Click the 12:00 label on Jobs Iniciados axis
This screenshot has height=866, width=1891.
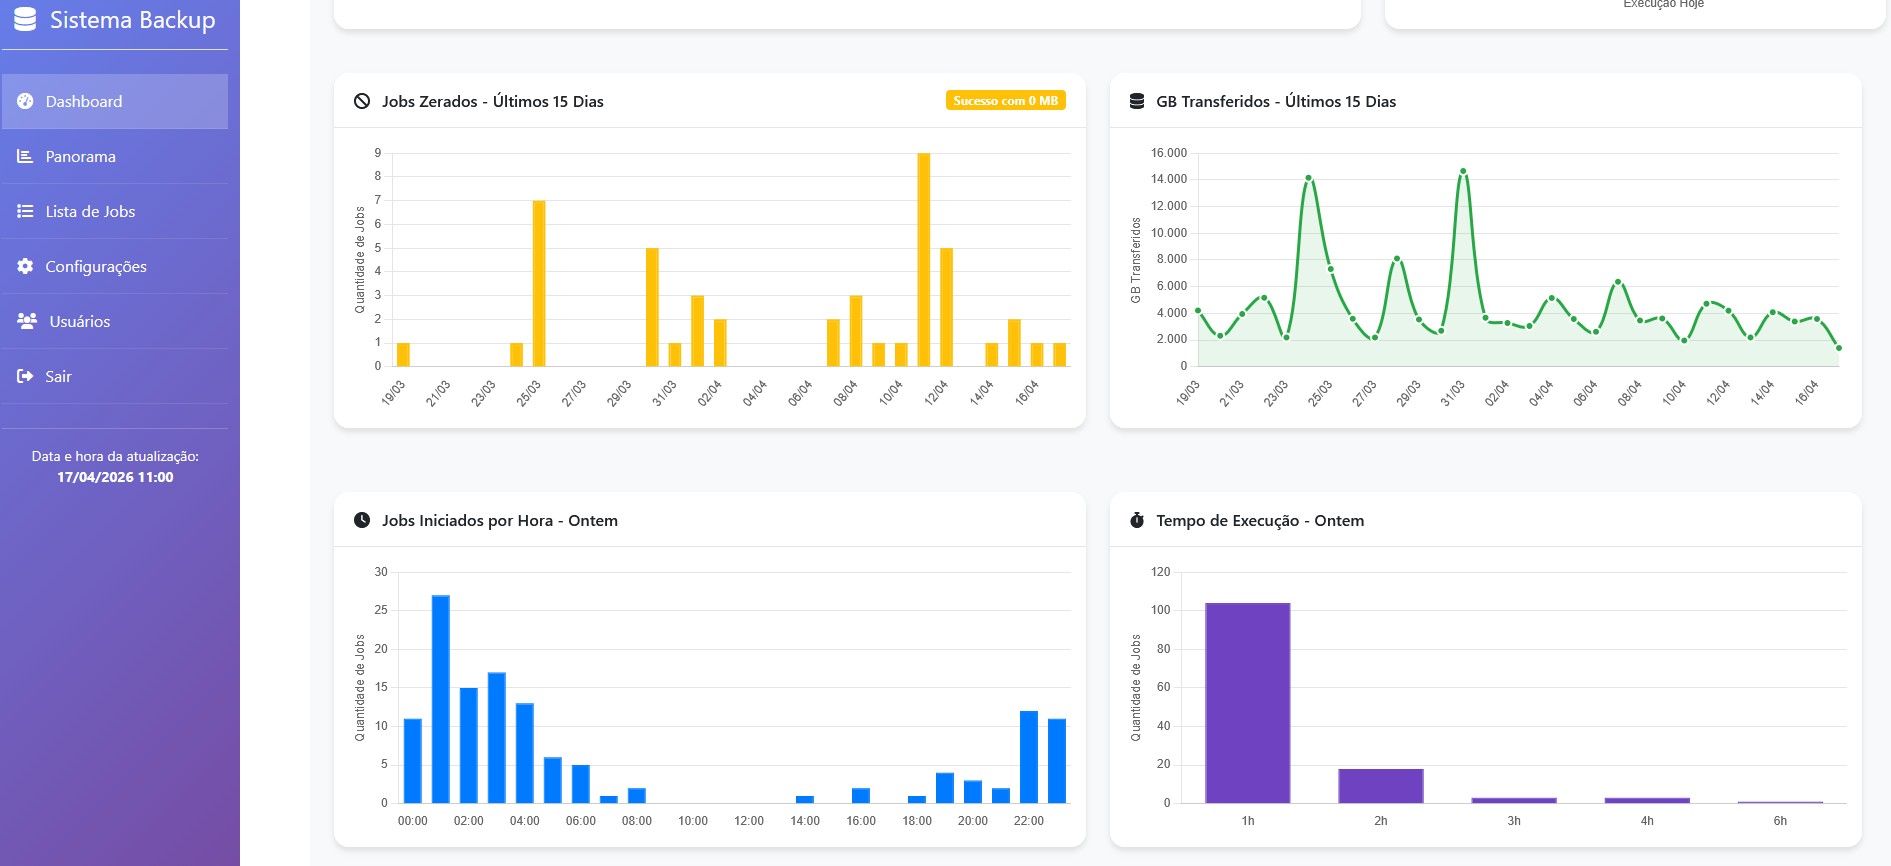(x=749, y=821)
